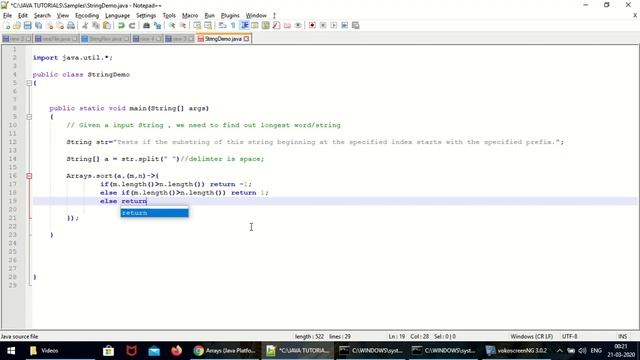Toggle synchronize horizontal scrolling icon
Viewport: 640px width, 360px height.
208,25
